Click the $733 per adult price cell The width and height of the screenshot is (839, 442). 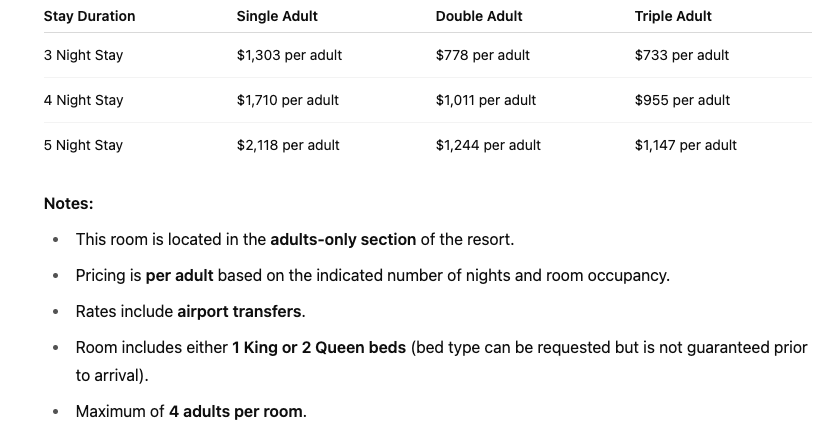click(682, 55)
